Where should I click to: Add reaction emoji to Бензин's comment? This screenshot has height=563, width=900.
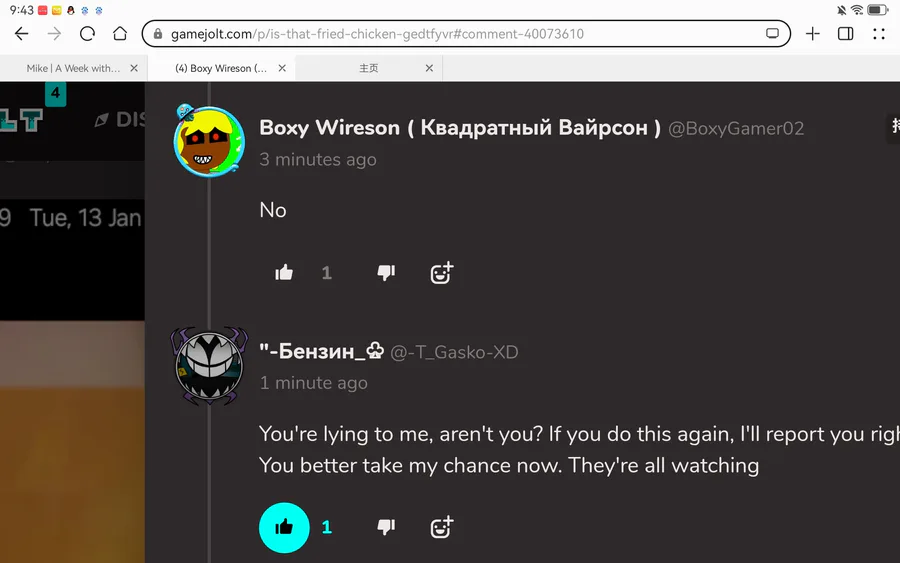441,527
